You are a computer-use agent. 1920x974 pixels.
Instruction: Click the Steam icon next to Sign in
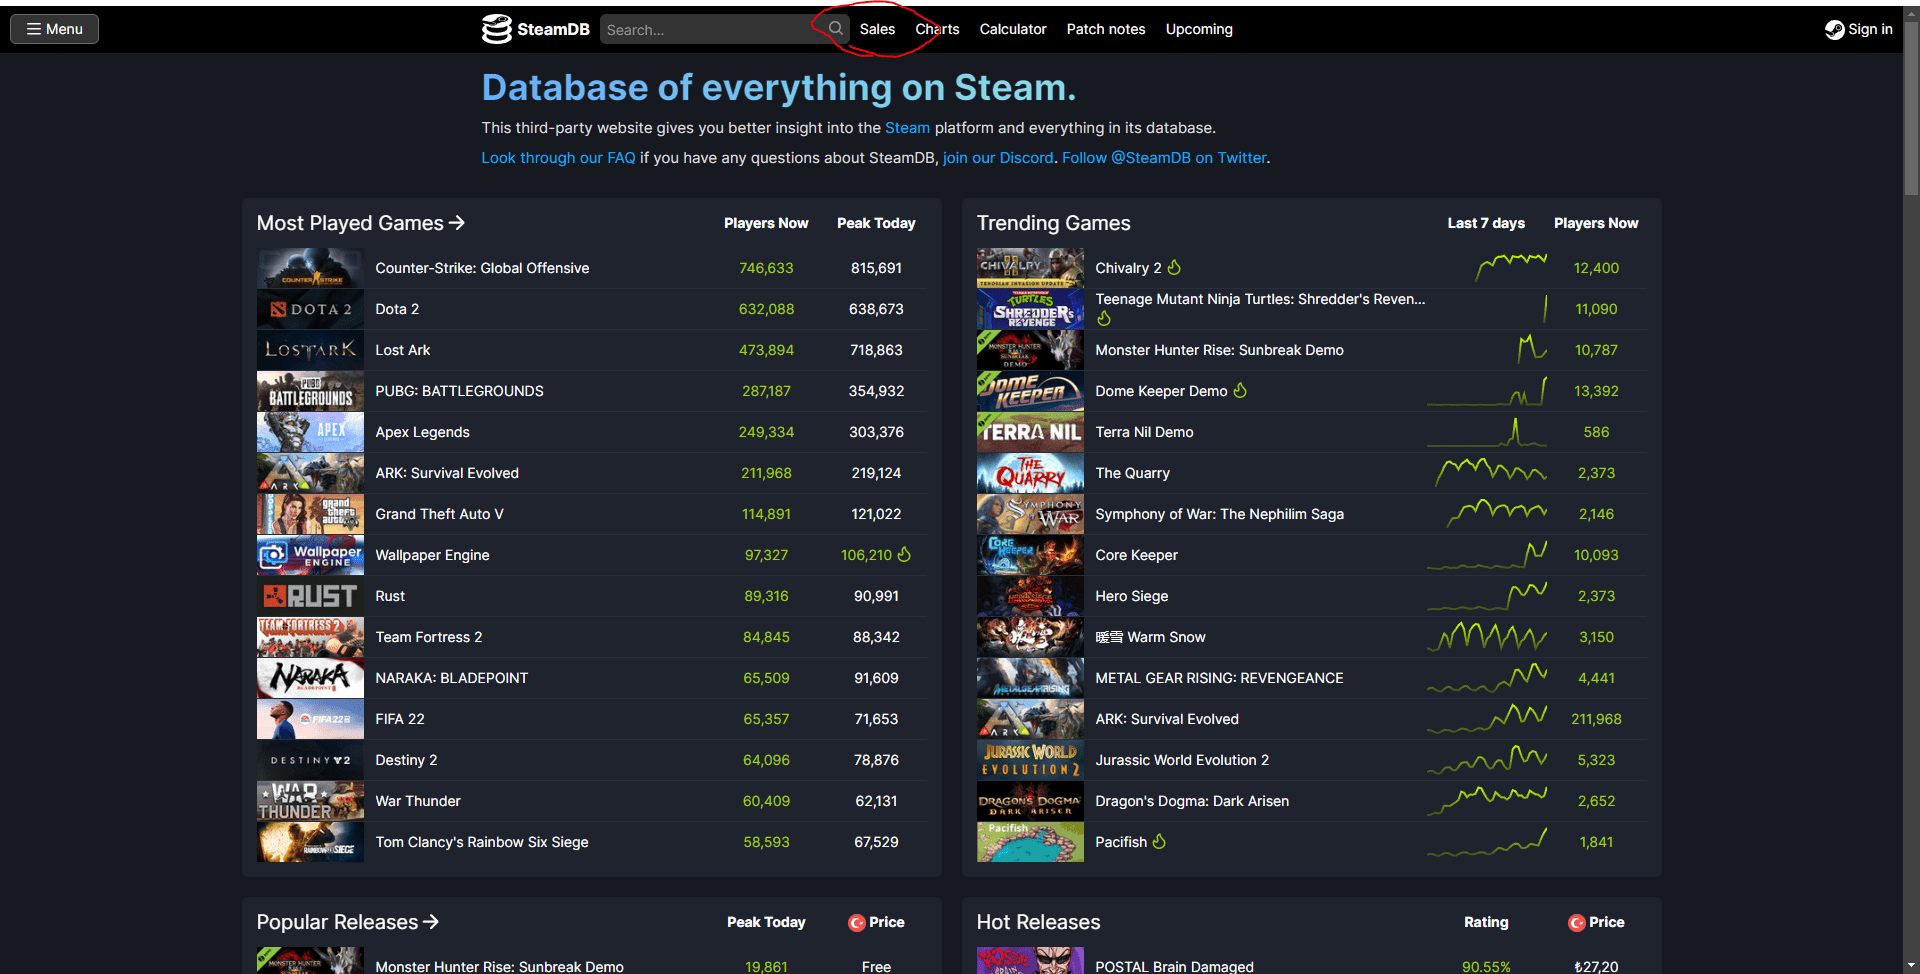coord(1834,30)
